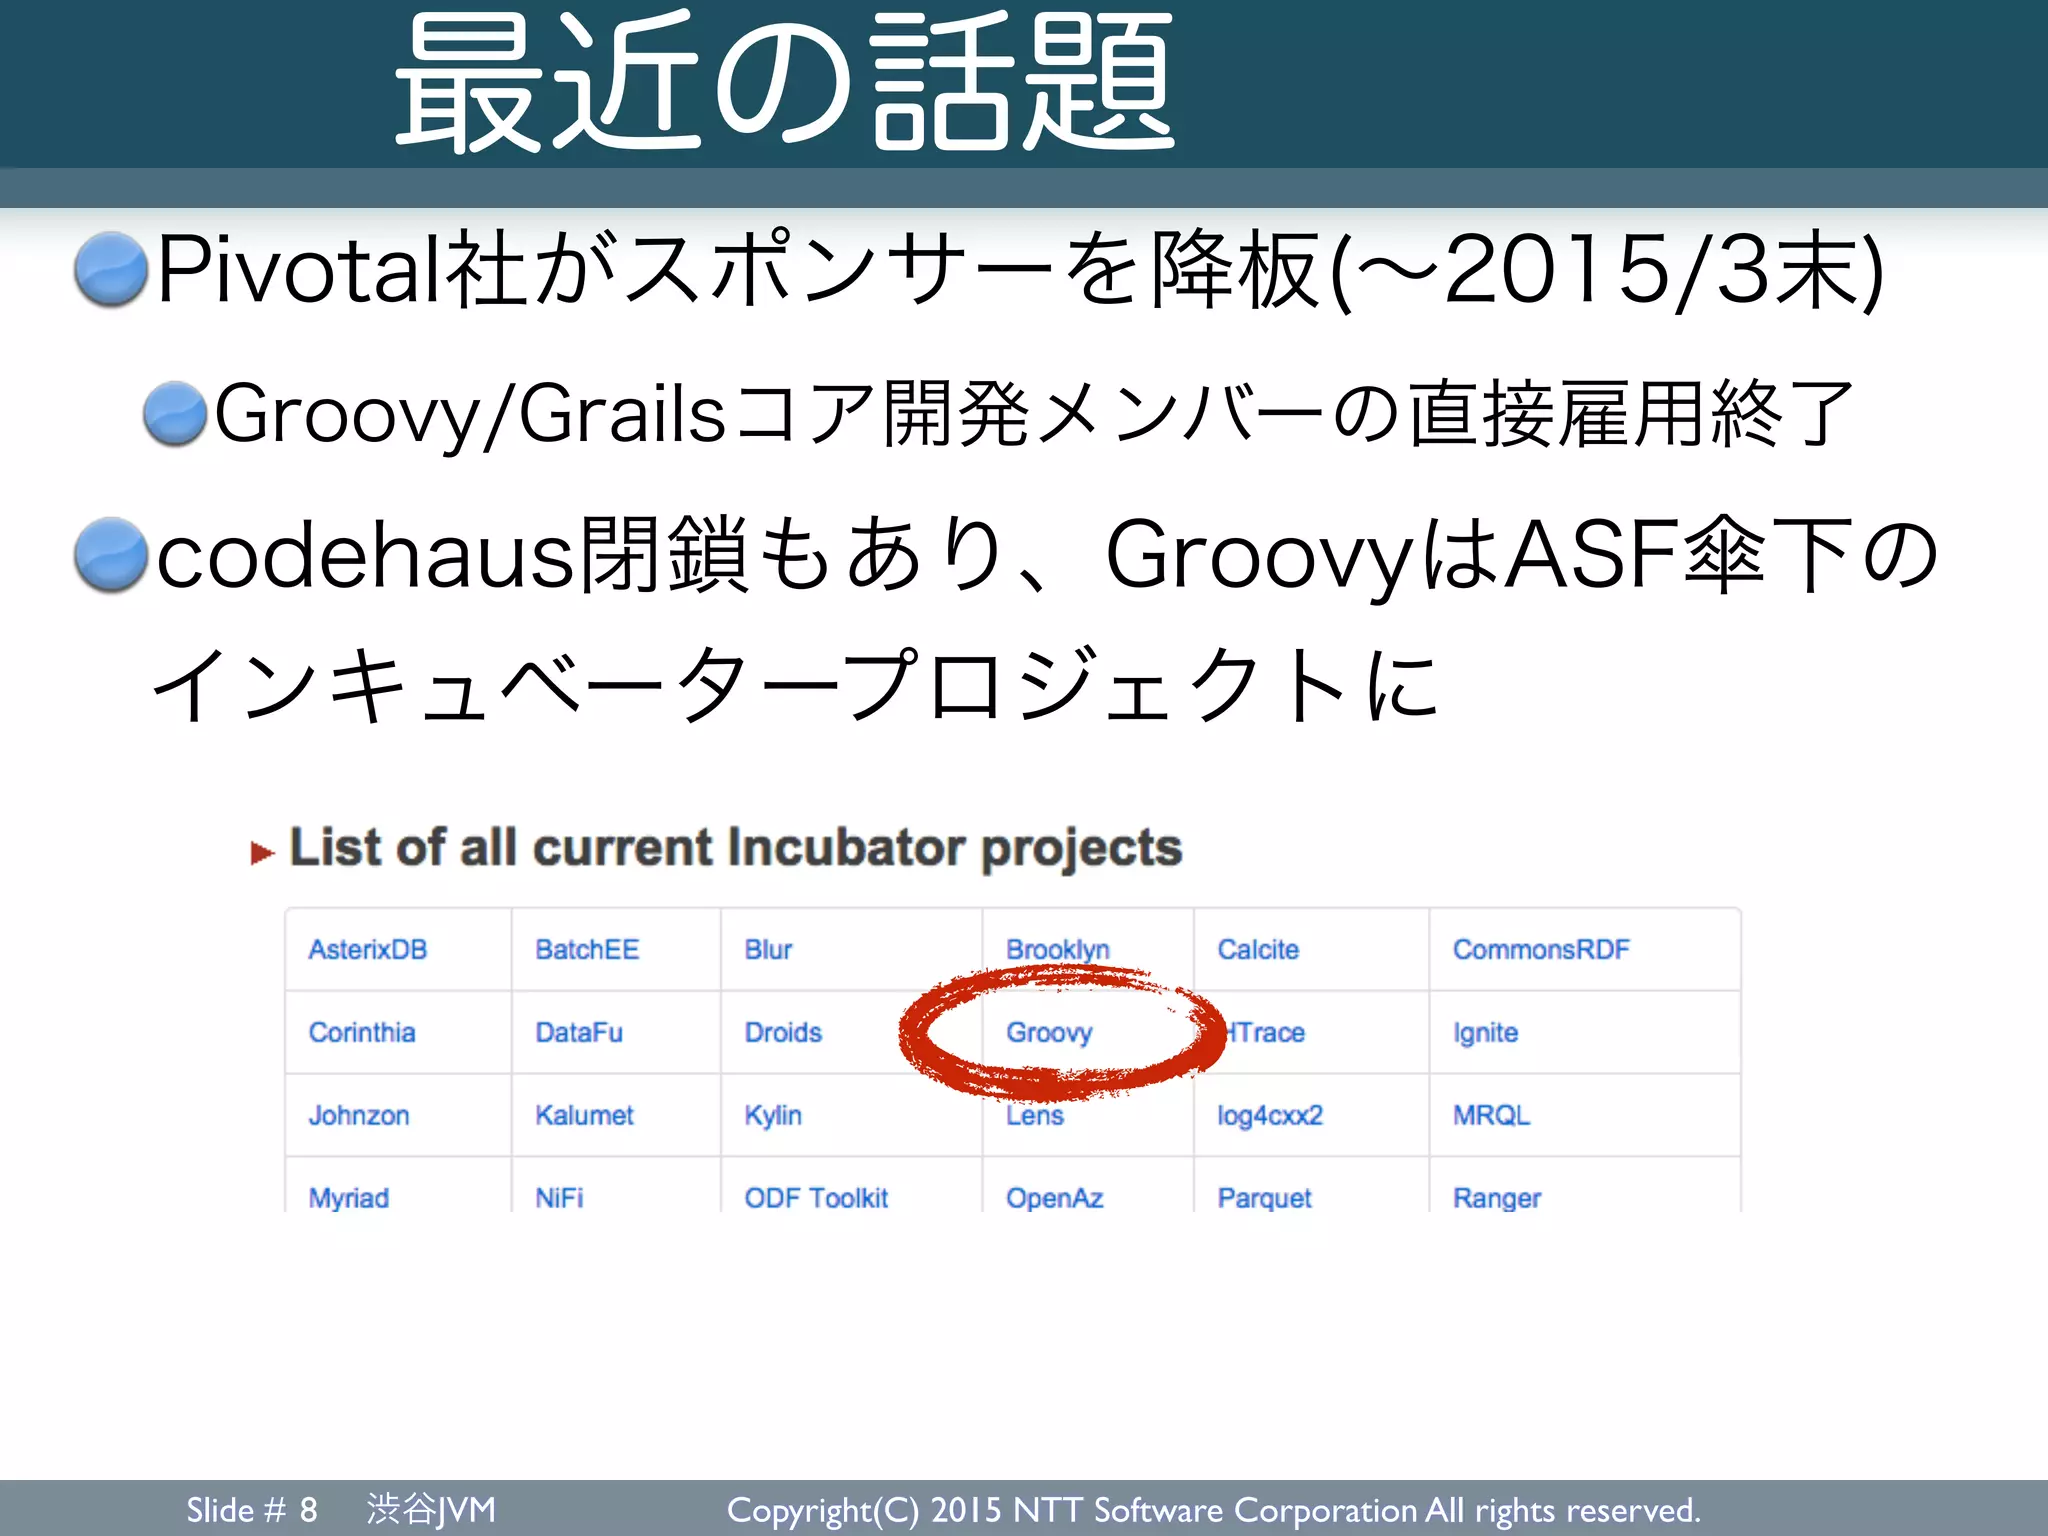
Task: Open the circled Groovy project link
Action: pyautogui.click(x=1049, y=1033)
